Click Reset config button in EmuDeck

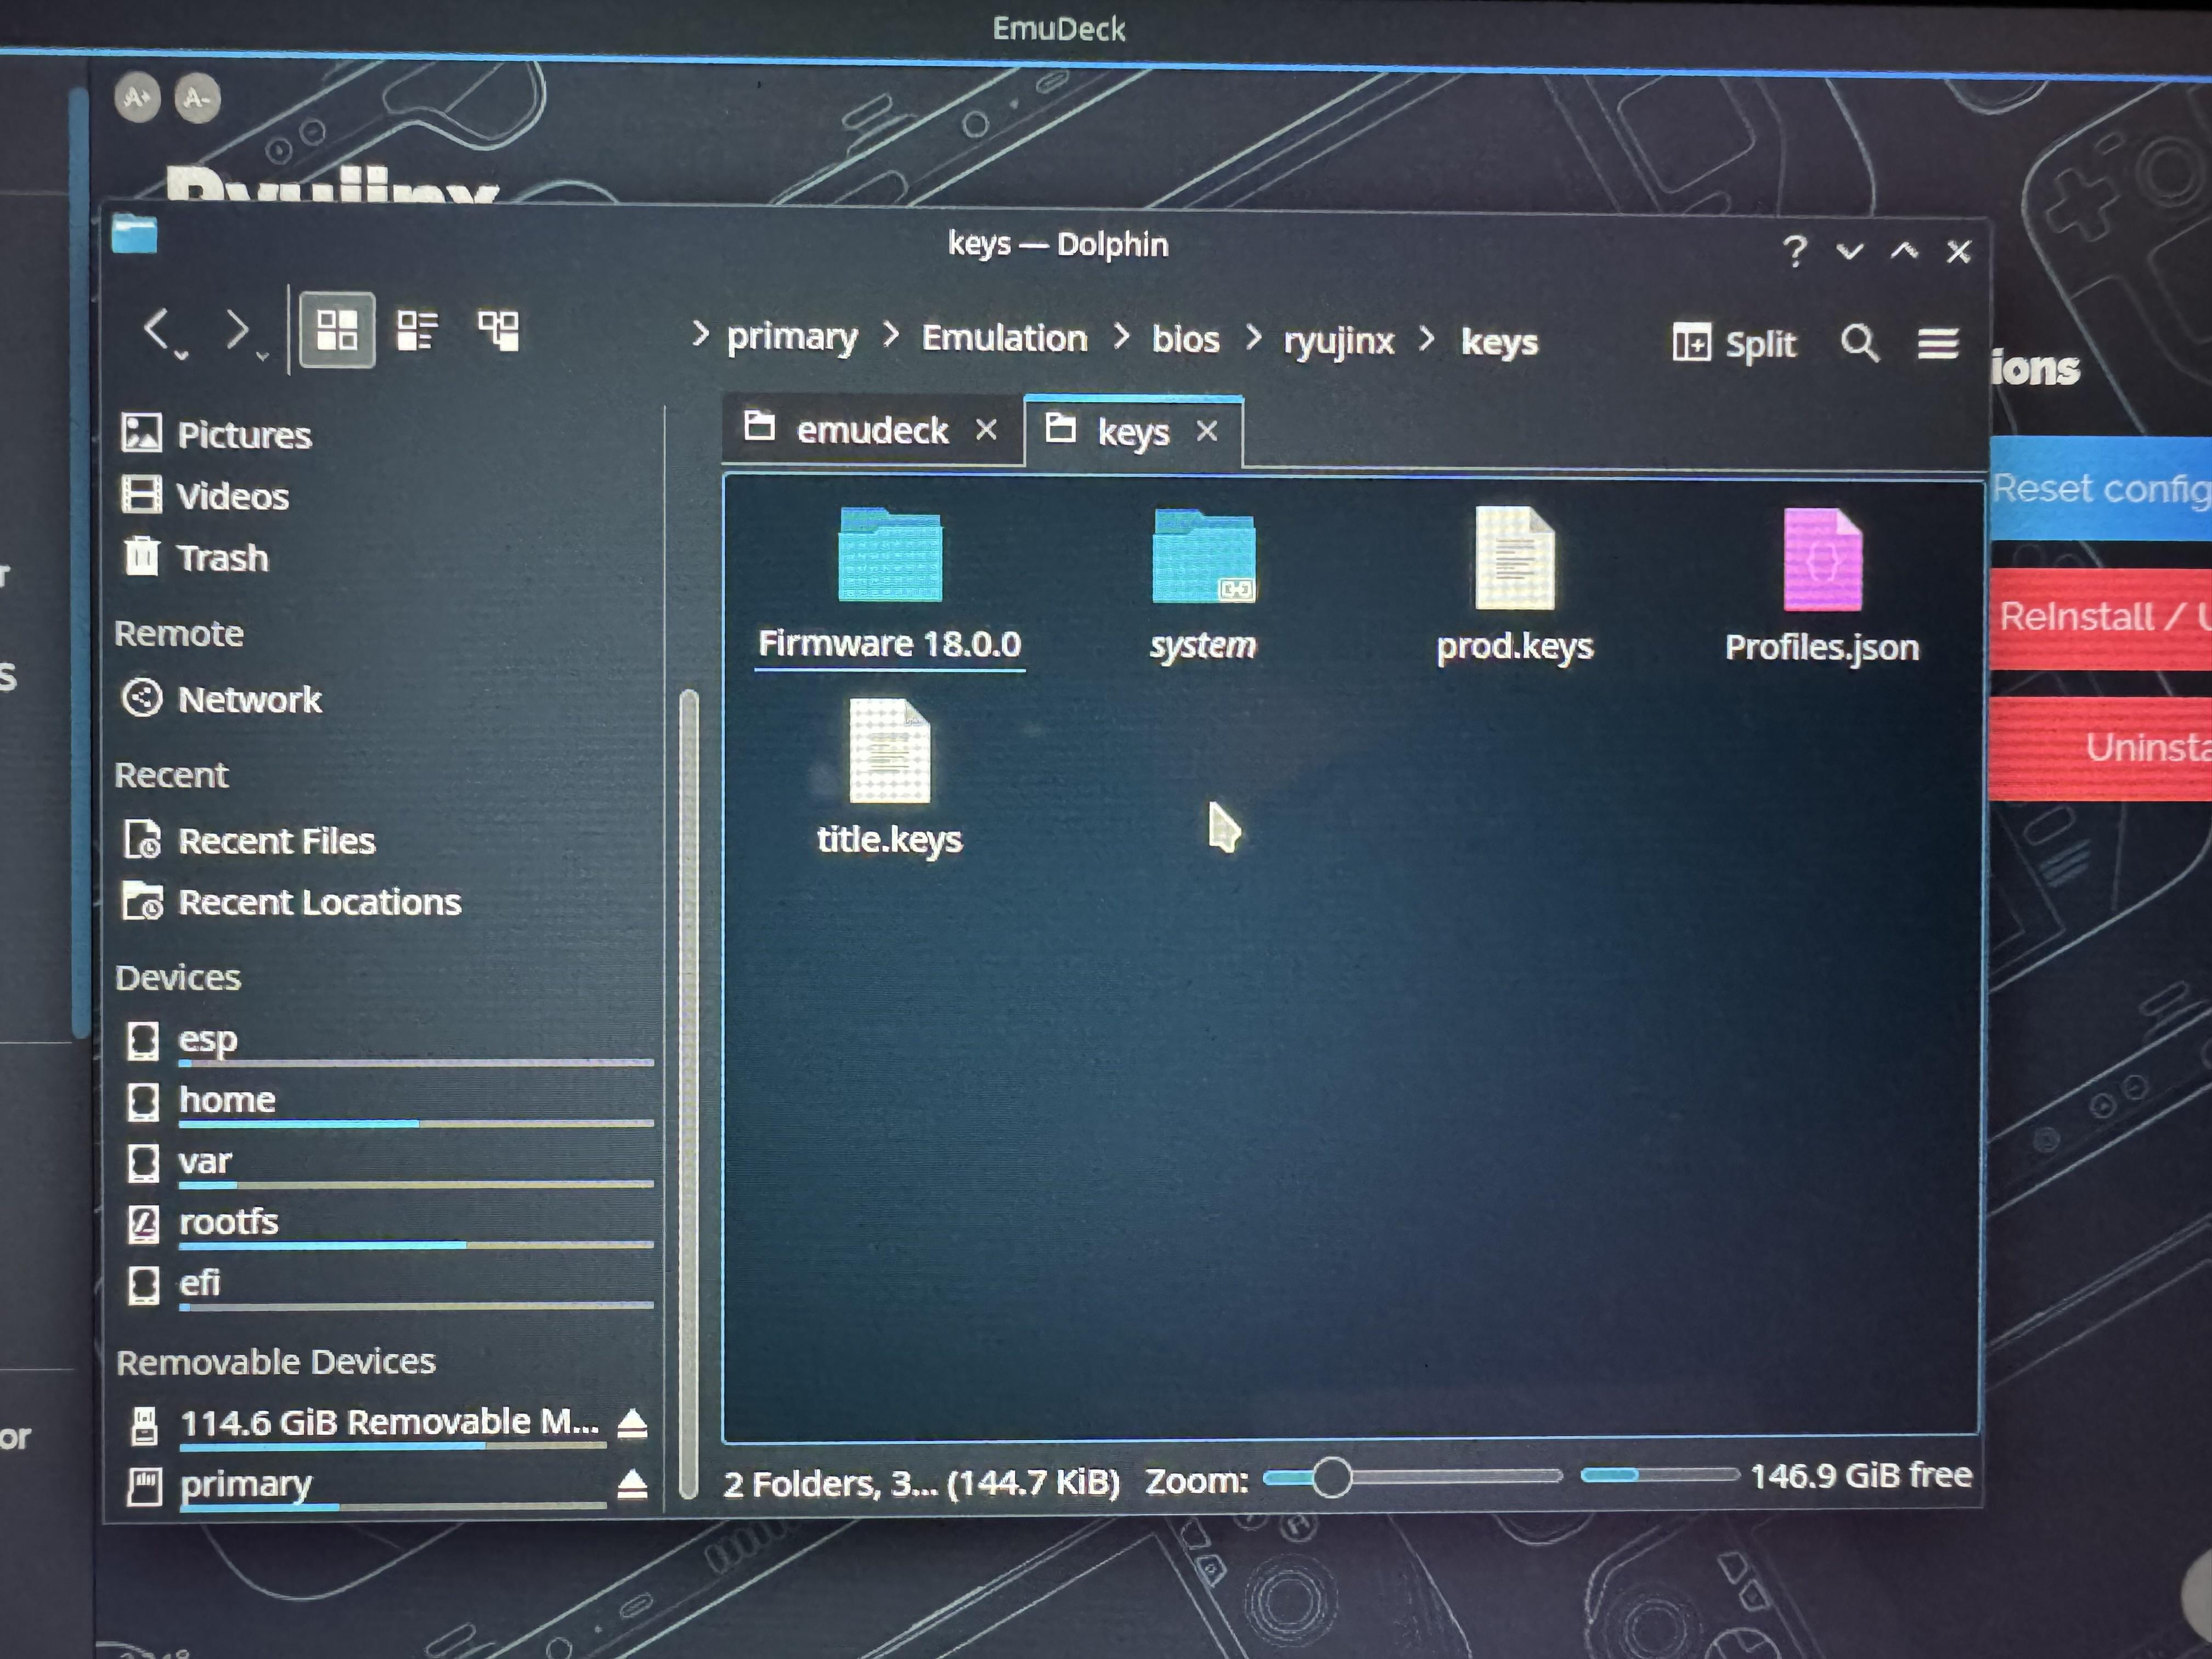click(2101, 488)
